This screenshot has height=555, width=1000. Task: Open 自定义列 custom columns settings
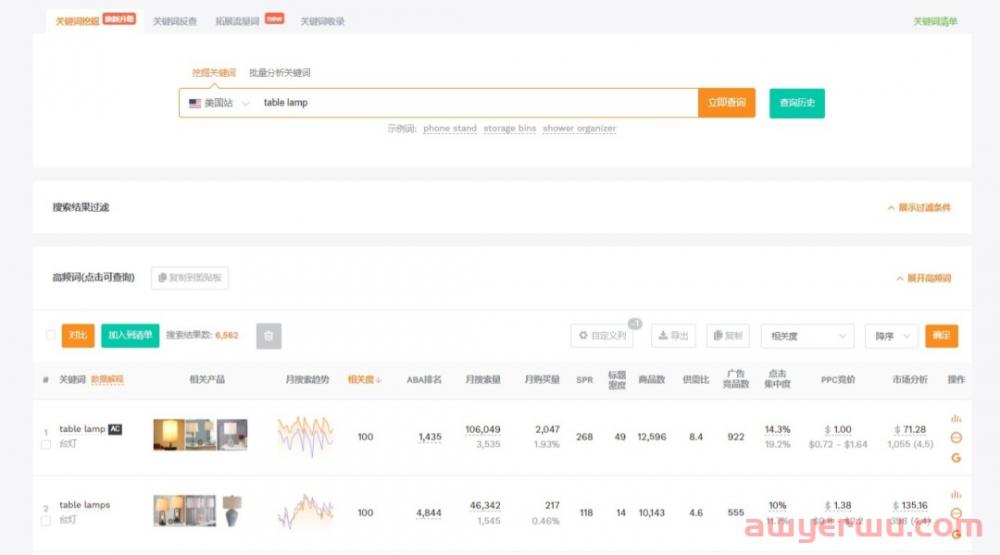click(x=601, y=336)
